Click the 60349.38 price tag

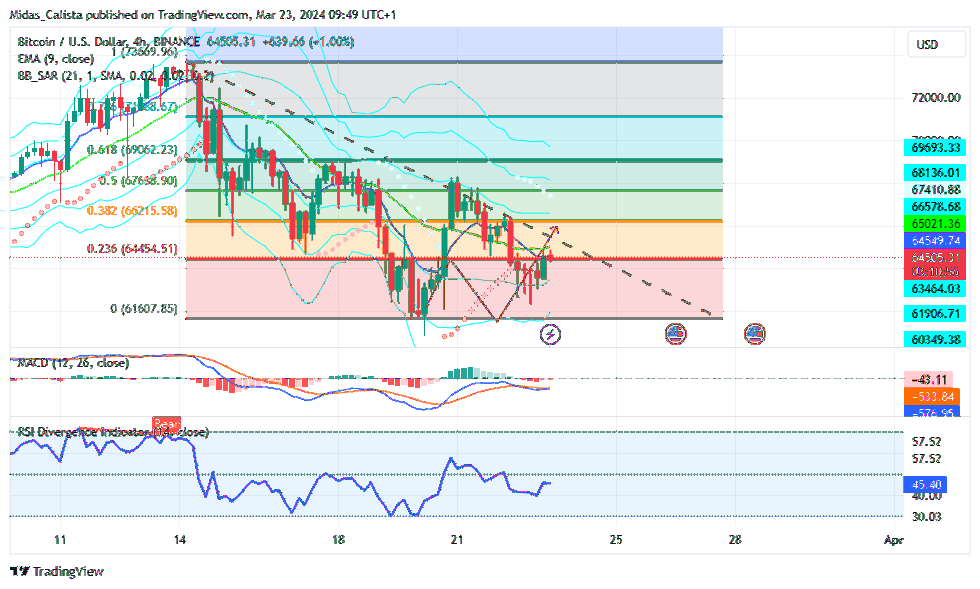point(935,340)
